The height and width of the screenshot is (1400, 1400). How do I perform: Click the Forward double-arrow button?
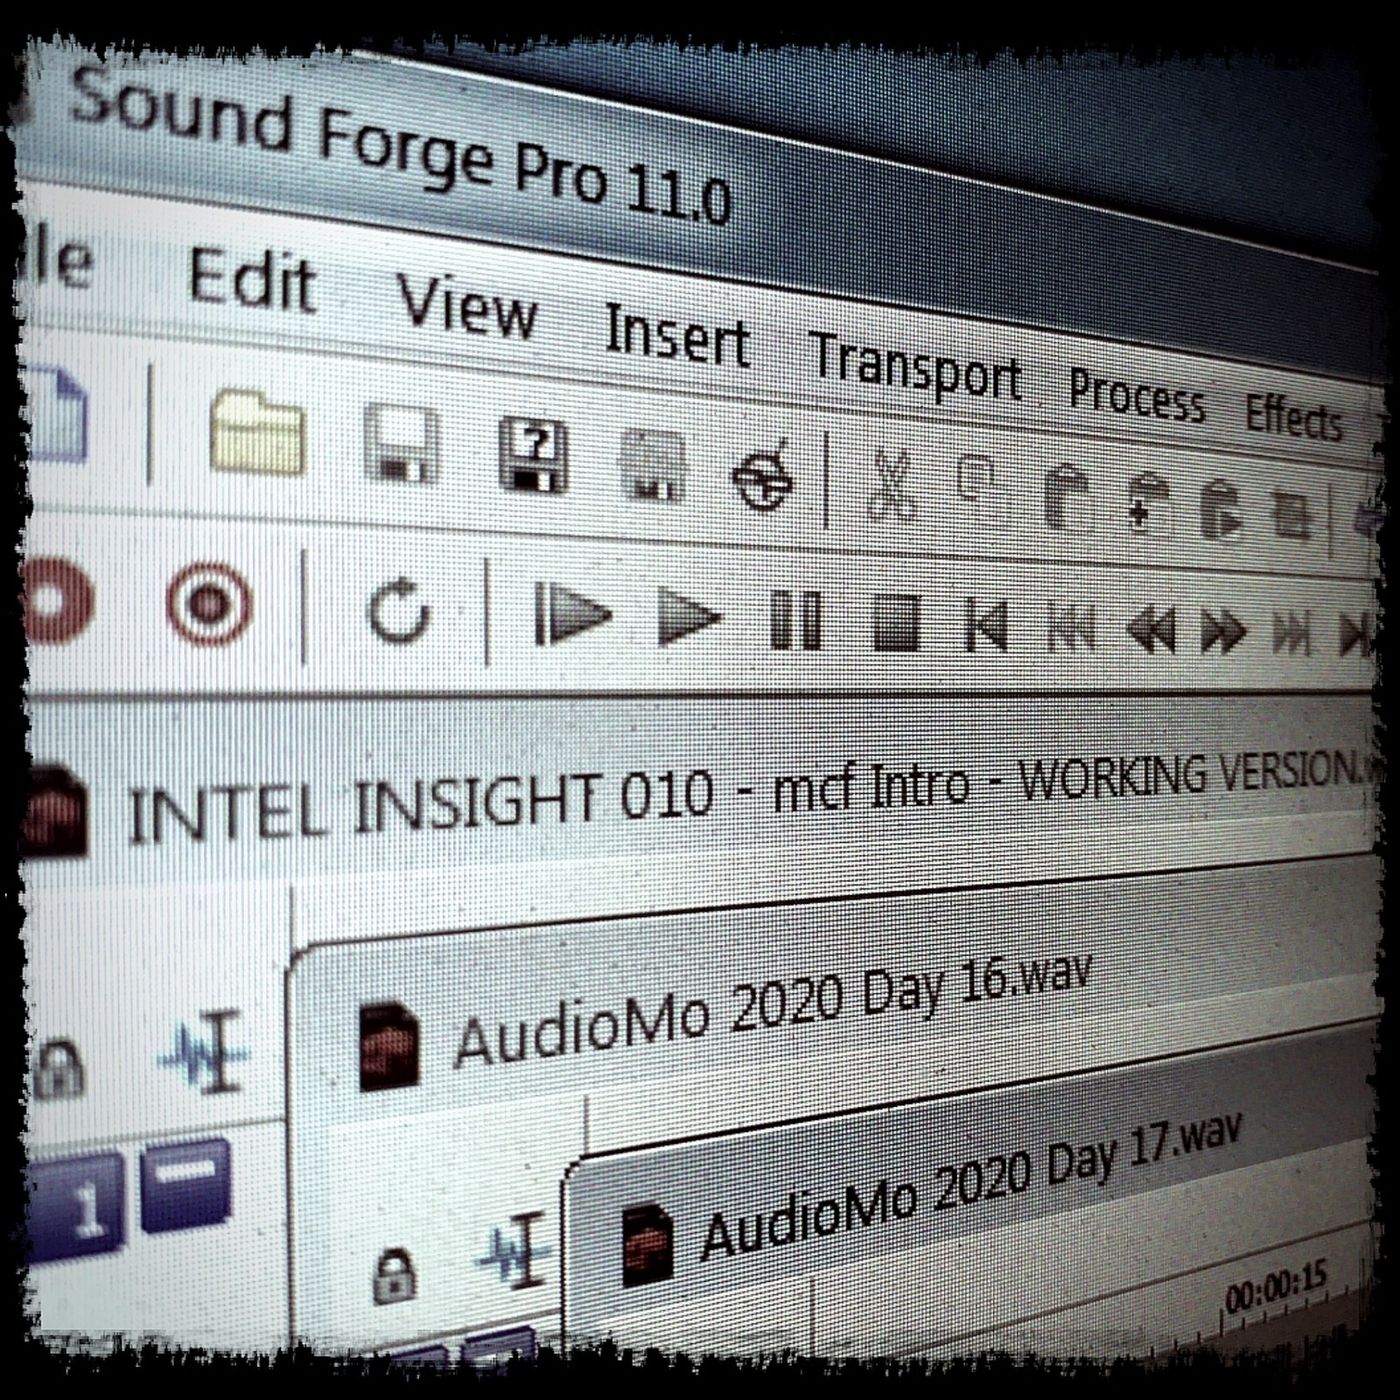(1223, 633)
